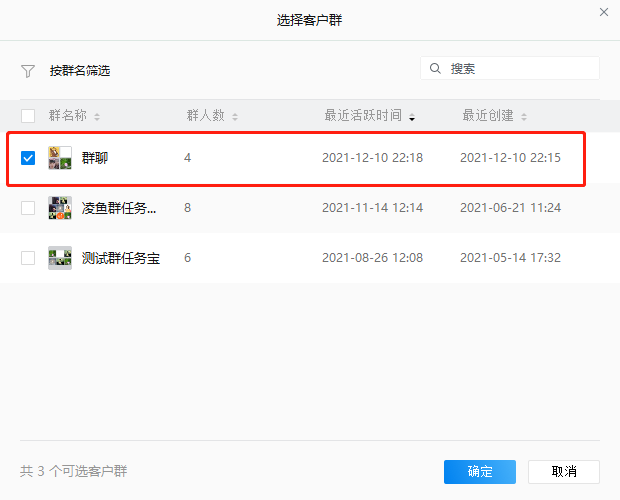Select the 凌鱼群任务 group name
620x500 pixels.
tap(119, 208)
